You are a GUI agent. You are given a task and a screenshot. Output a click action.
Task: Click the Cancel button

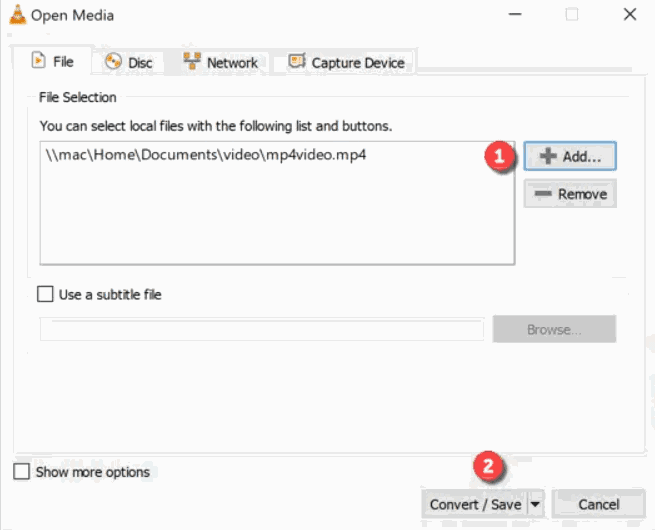(x=599, y=504)
